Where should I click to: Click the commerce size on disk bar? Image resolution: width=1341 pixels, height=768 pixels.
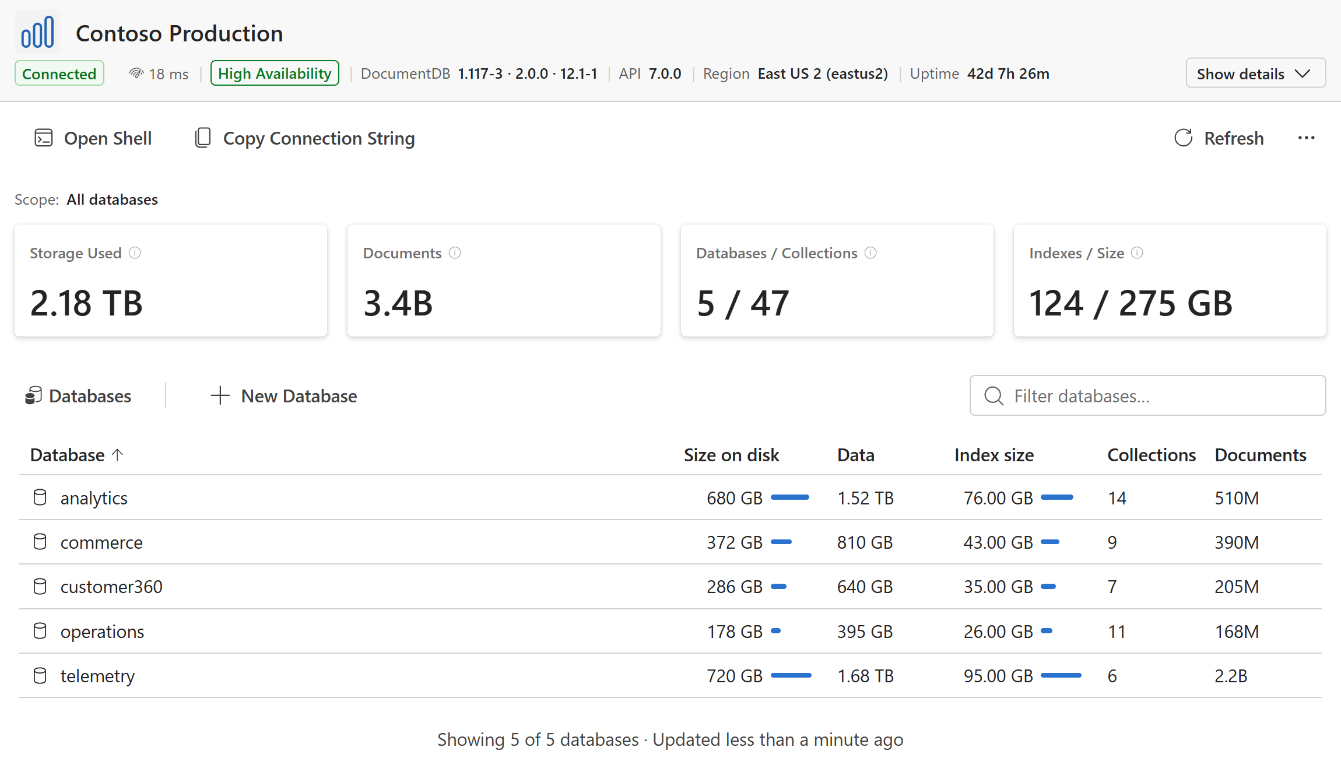click(x=781, y=542)
